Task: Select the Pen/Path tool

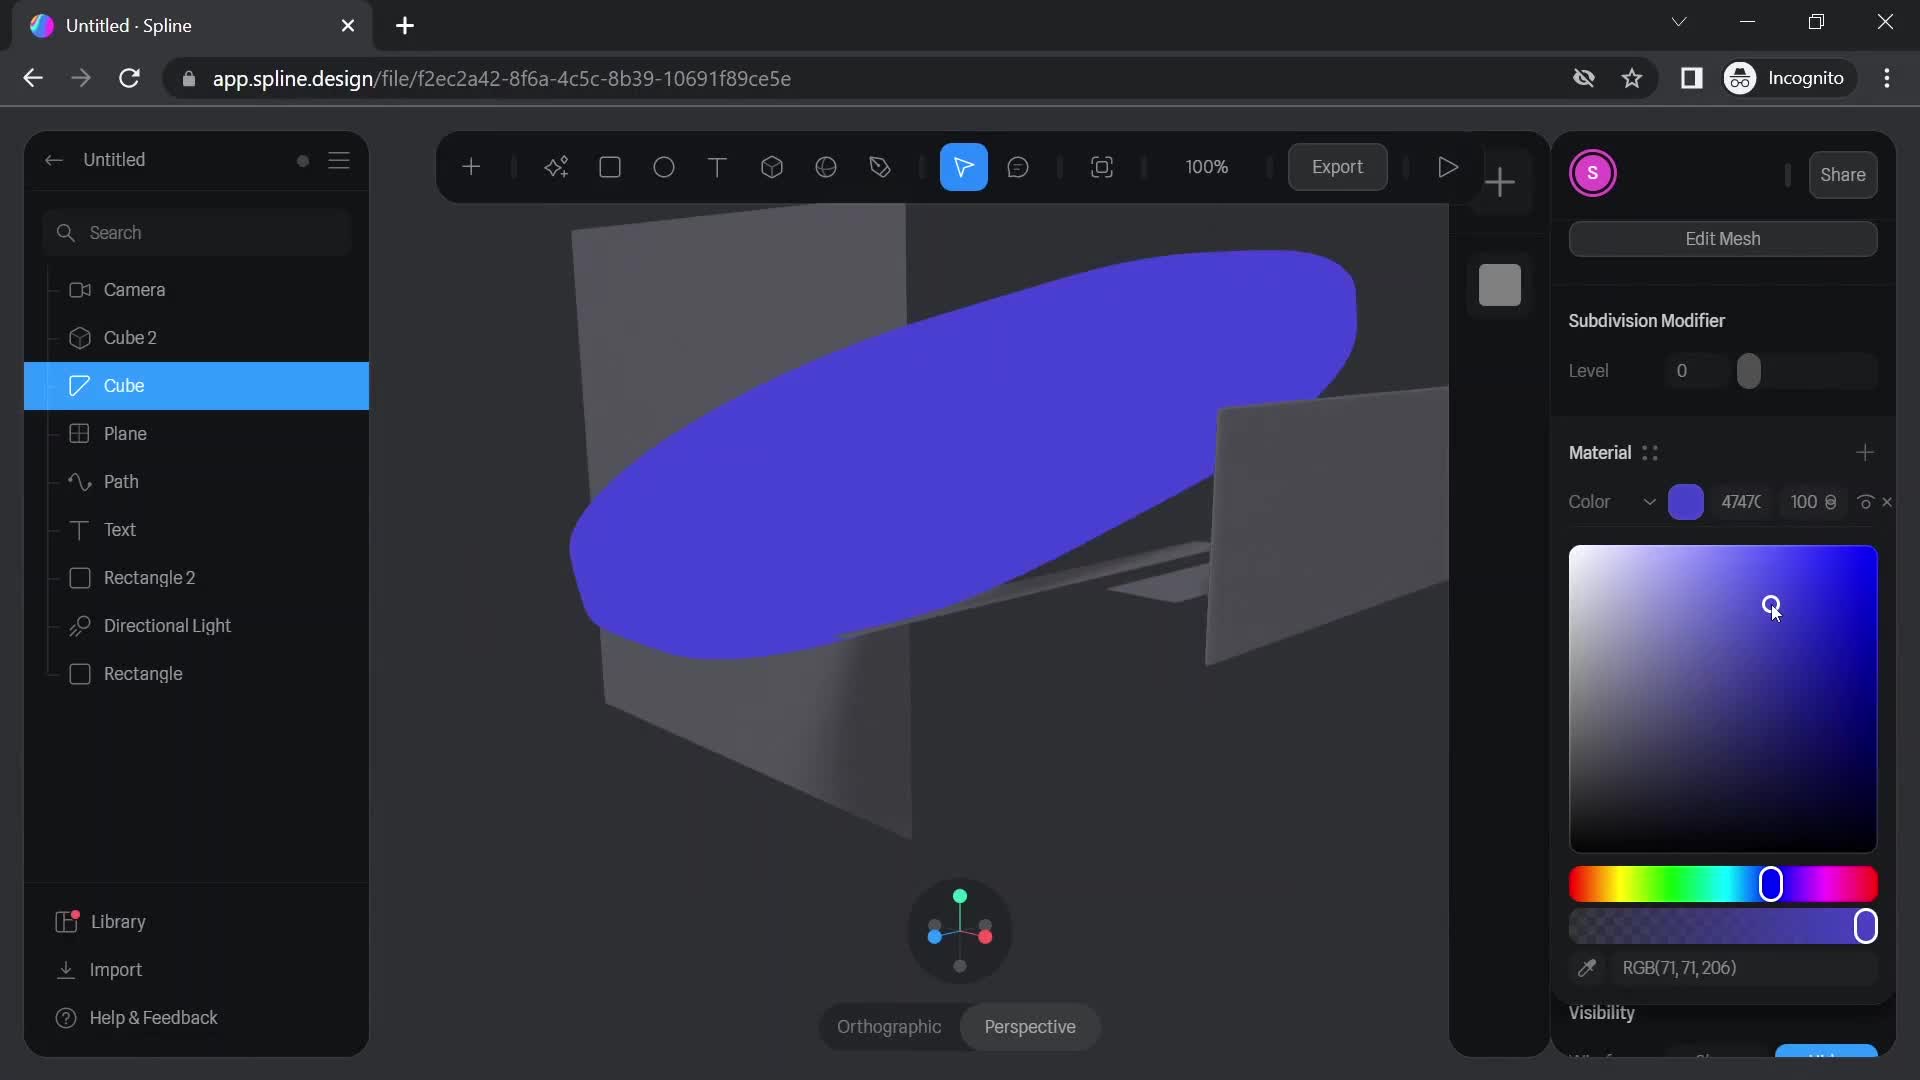Action: [882, 167]
